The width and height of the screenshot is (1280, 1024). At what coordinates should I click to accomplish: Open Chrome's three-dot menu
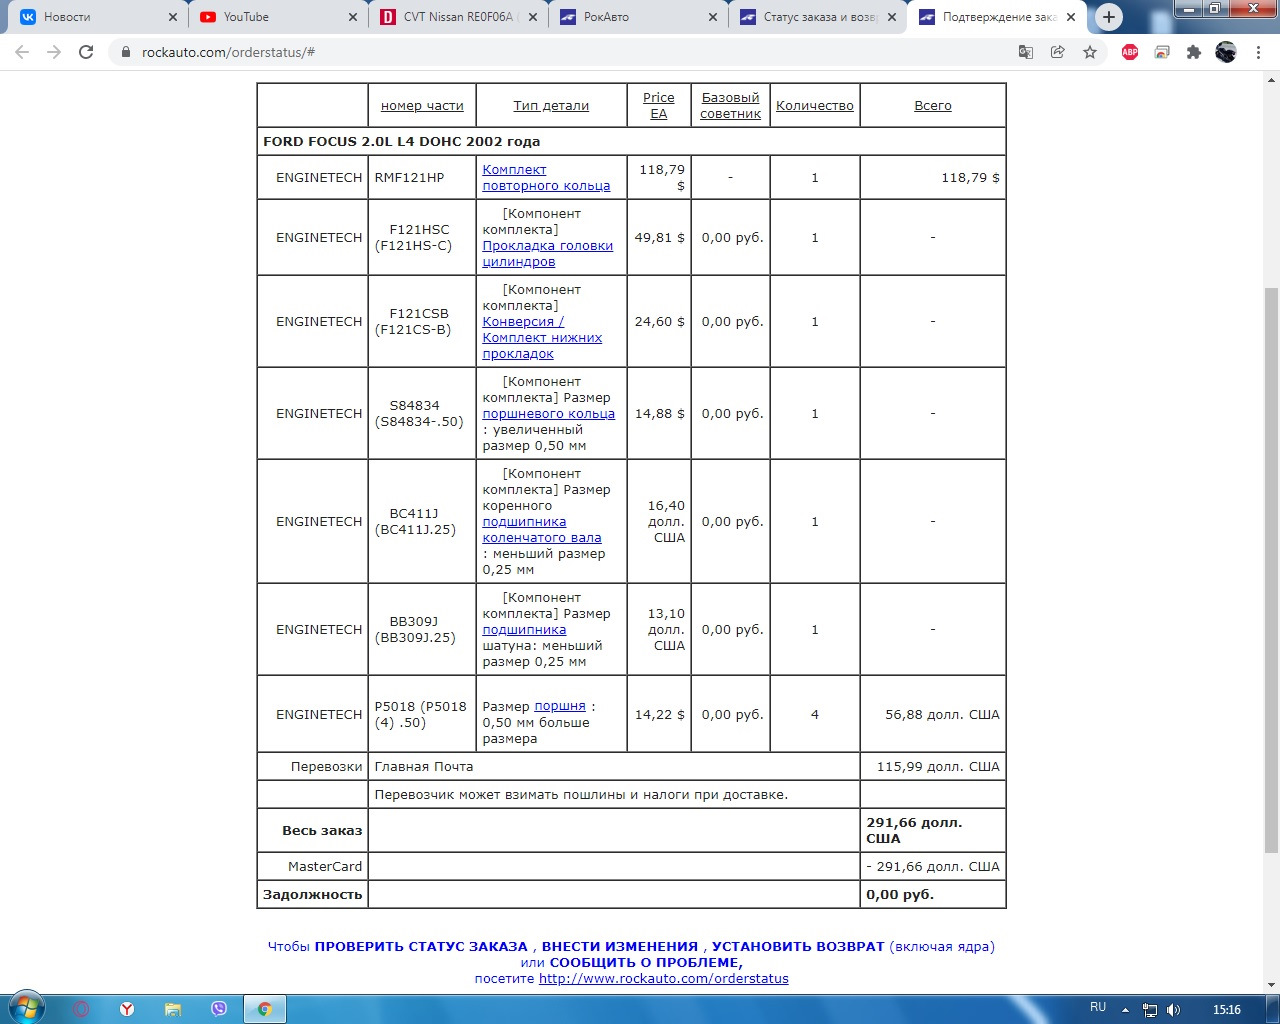coord(1258,52)
